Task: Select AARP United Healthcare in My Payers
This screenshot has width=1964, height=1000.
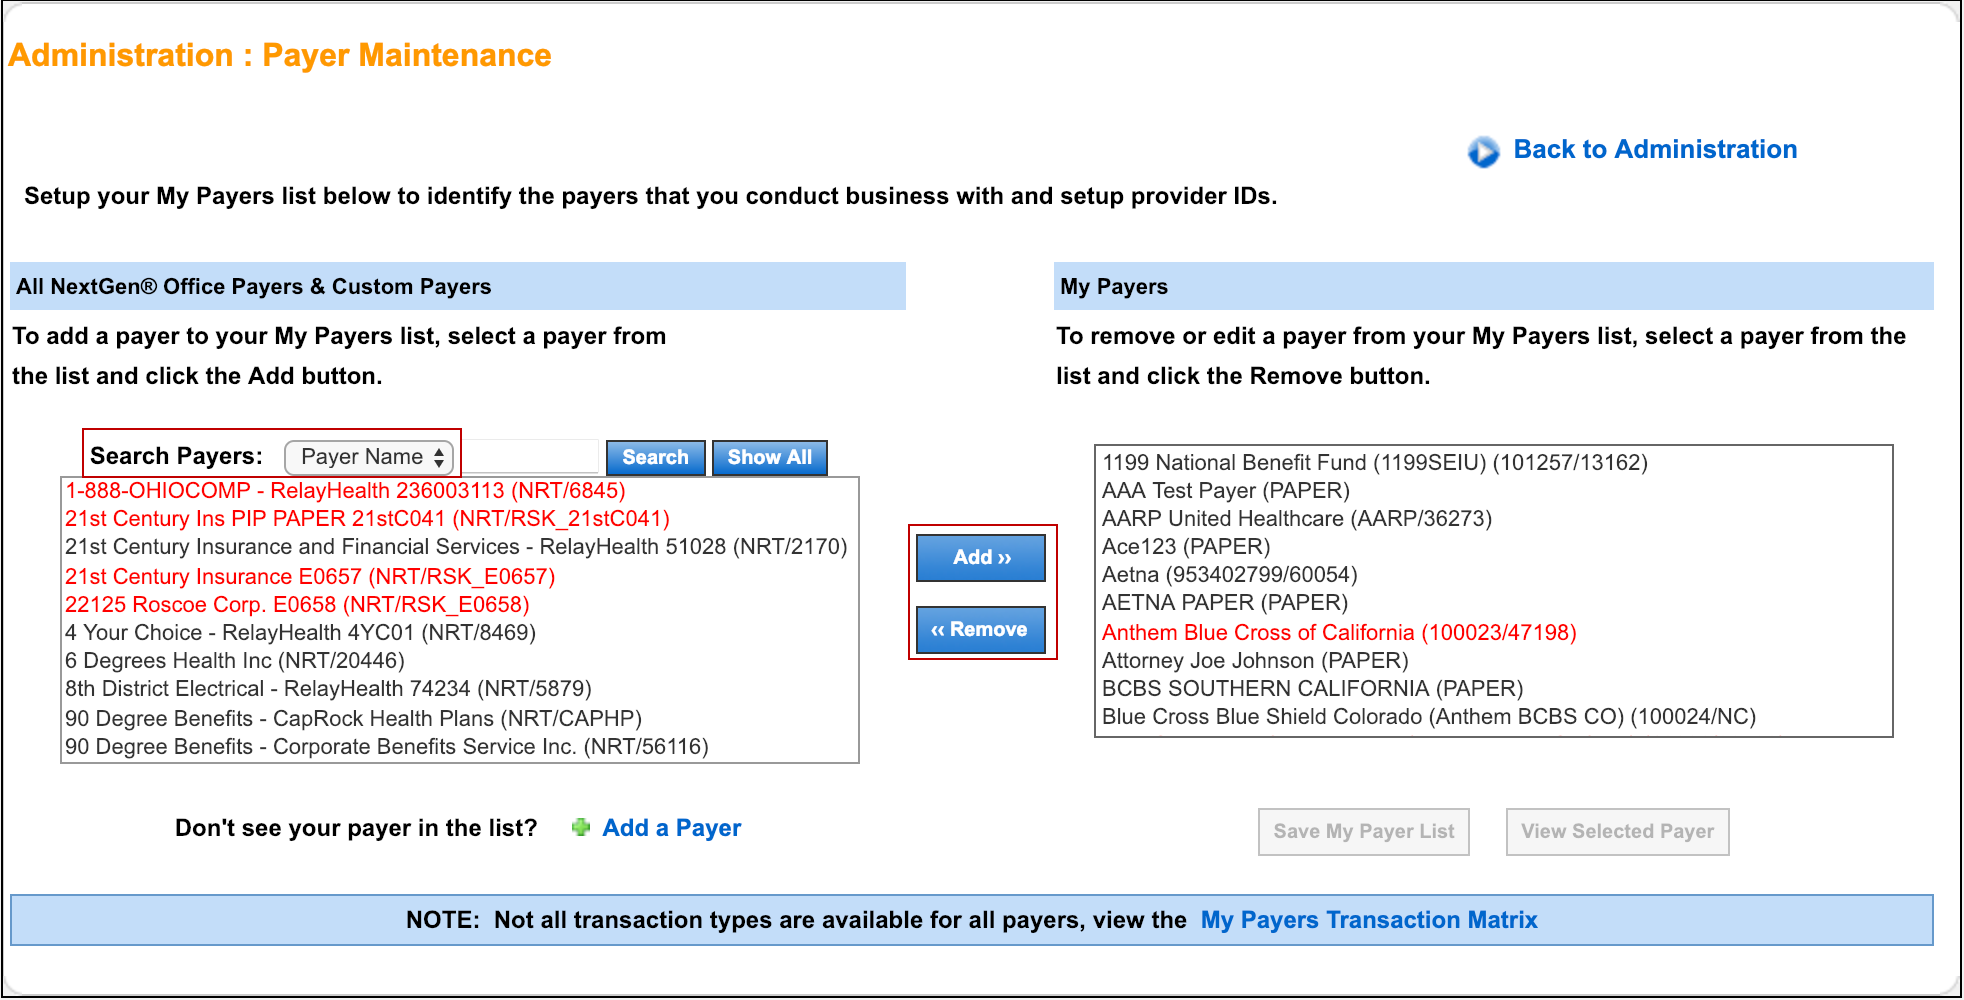Action: (1494, 519)
